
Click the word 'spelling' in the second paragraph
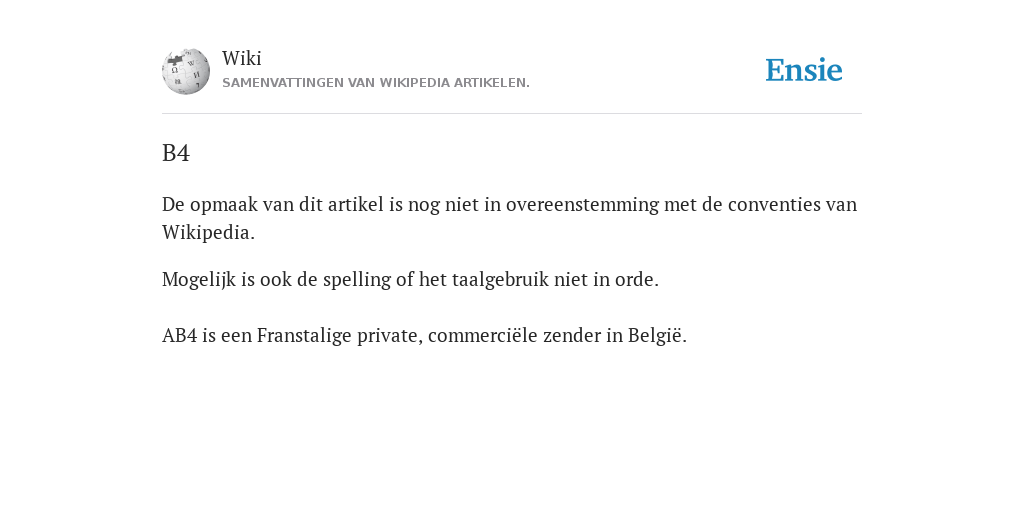(357, 280)
